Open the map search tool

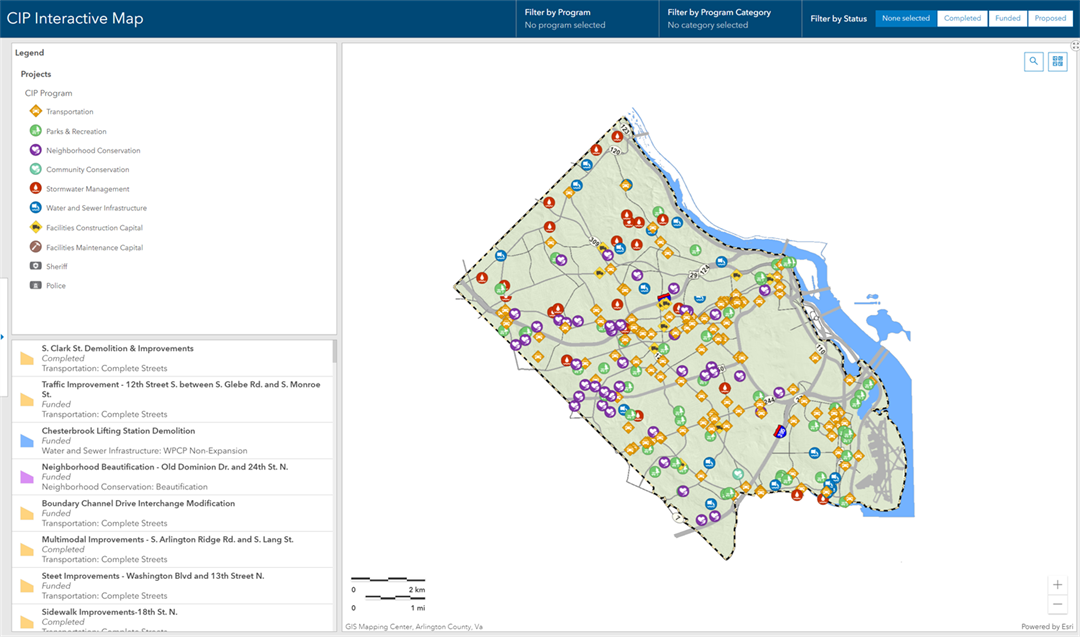[1033, 62]
